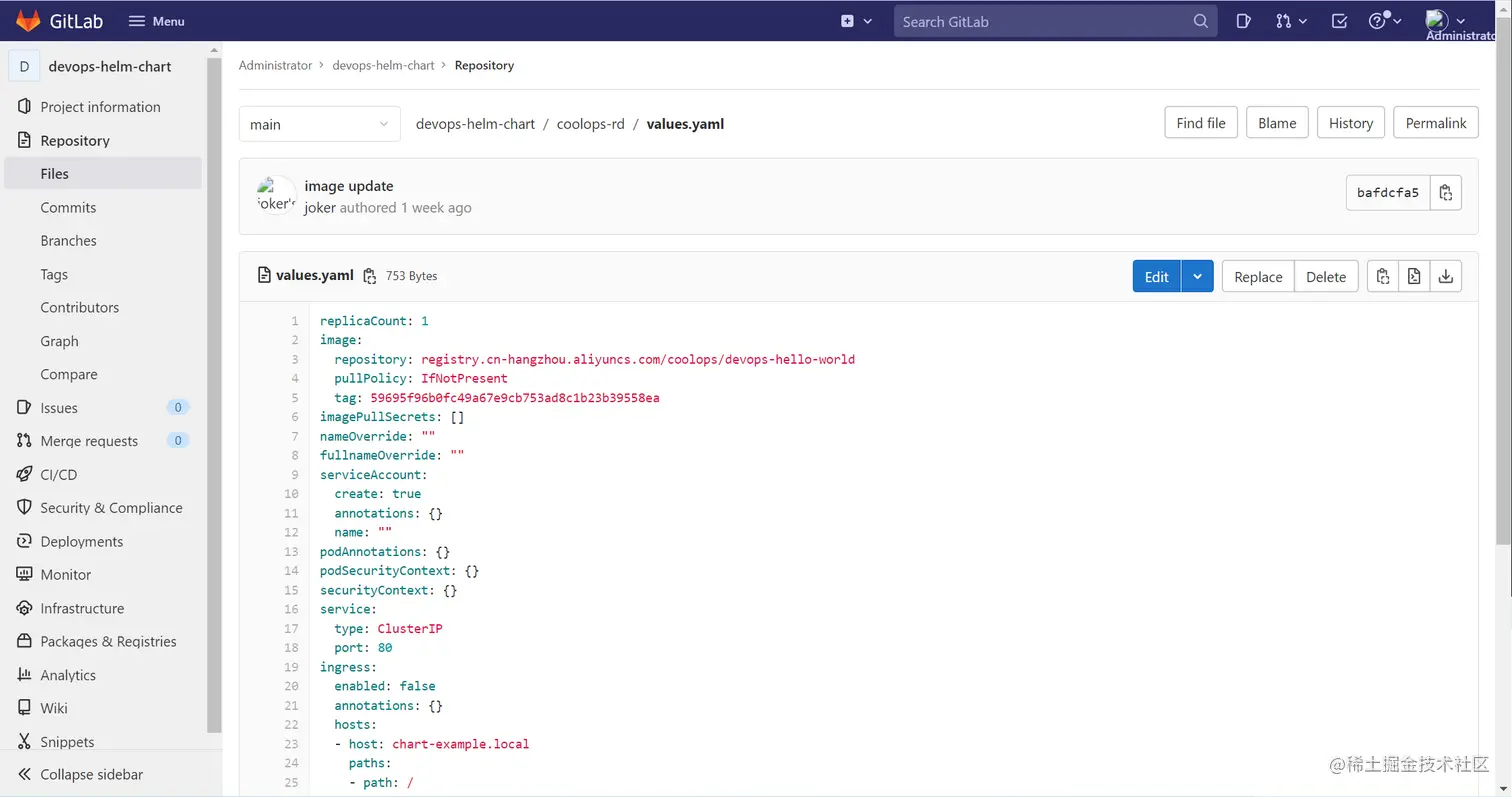
Task: Open Project information in sidebar
Action: tap(103, 107)
